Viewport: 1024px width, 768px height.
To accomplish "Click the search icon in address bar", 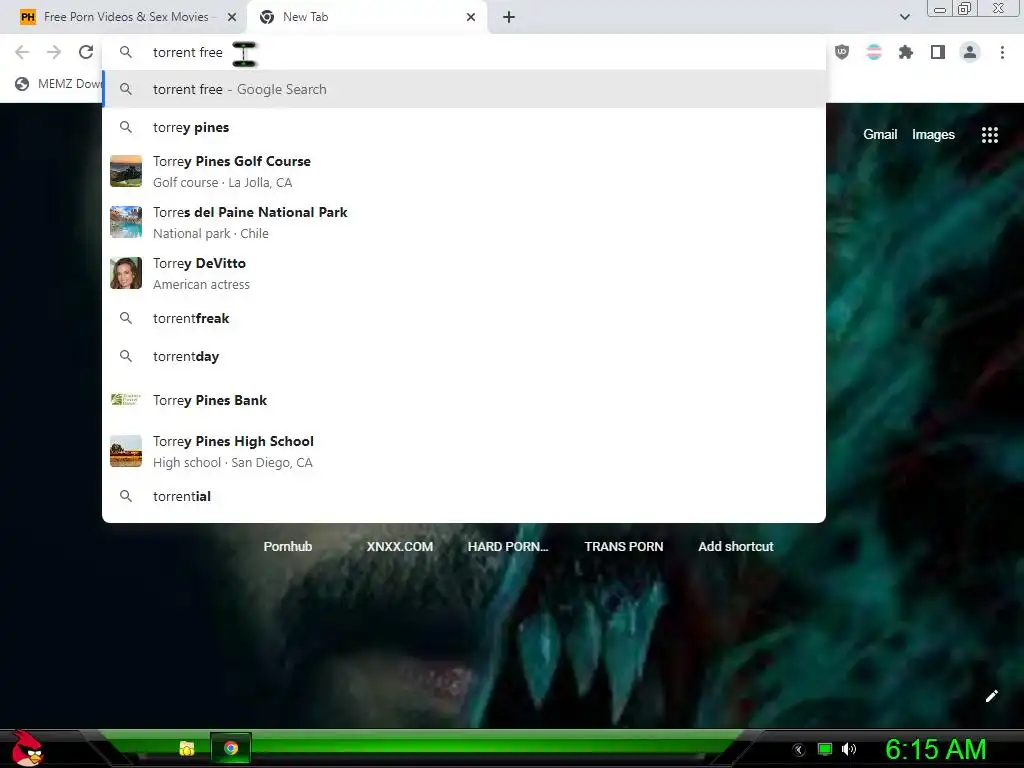I will 126,52.
